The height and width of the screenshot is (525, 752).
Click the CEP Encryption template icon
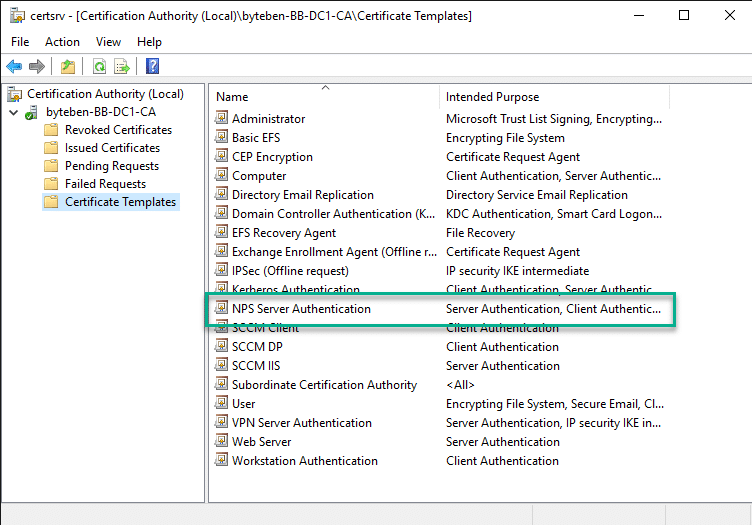point(221,156)
